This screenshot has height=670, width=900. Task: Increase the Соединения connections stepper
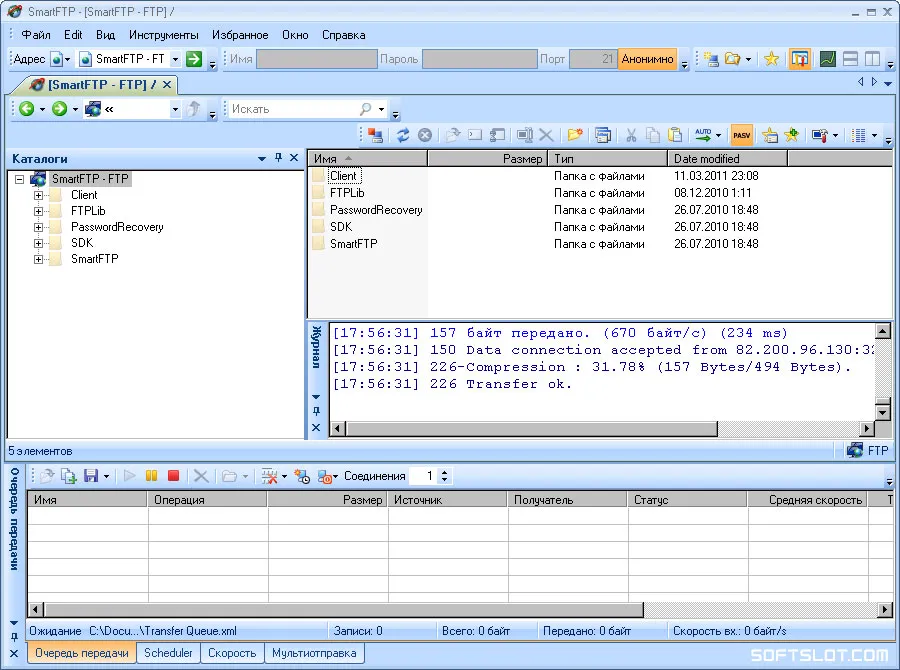pos(444,472)
